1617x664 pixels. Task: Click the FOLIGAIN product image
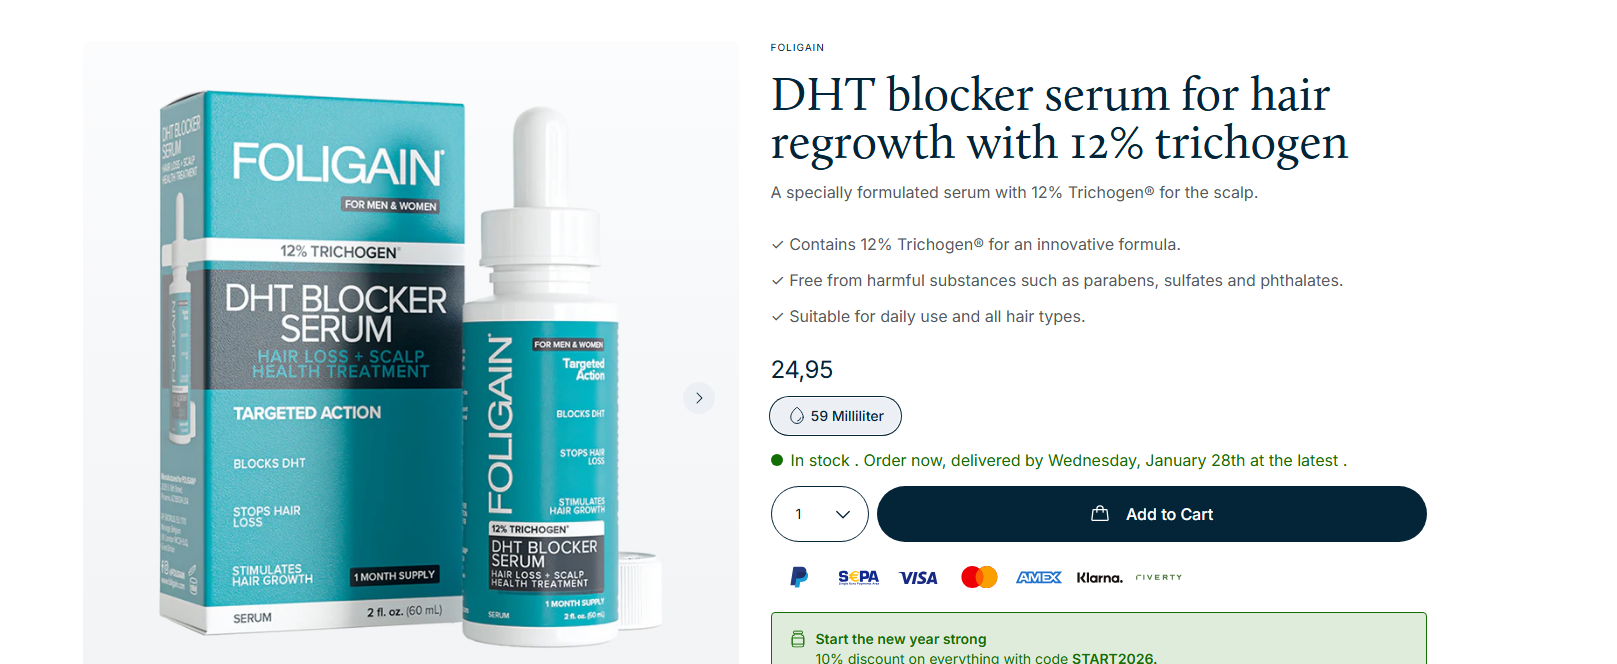[x=411, y=353]
